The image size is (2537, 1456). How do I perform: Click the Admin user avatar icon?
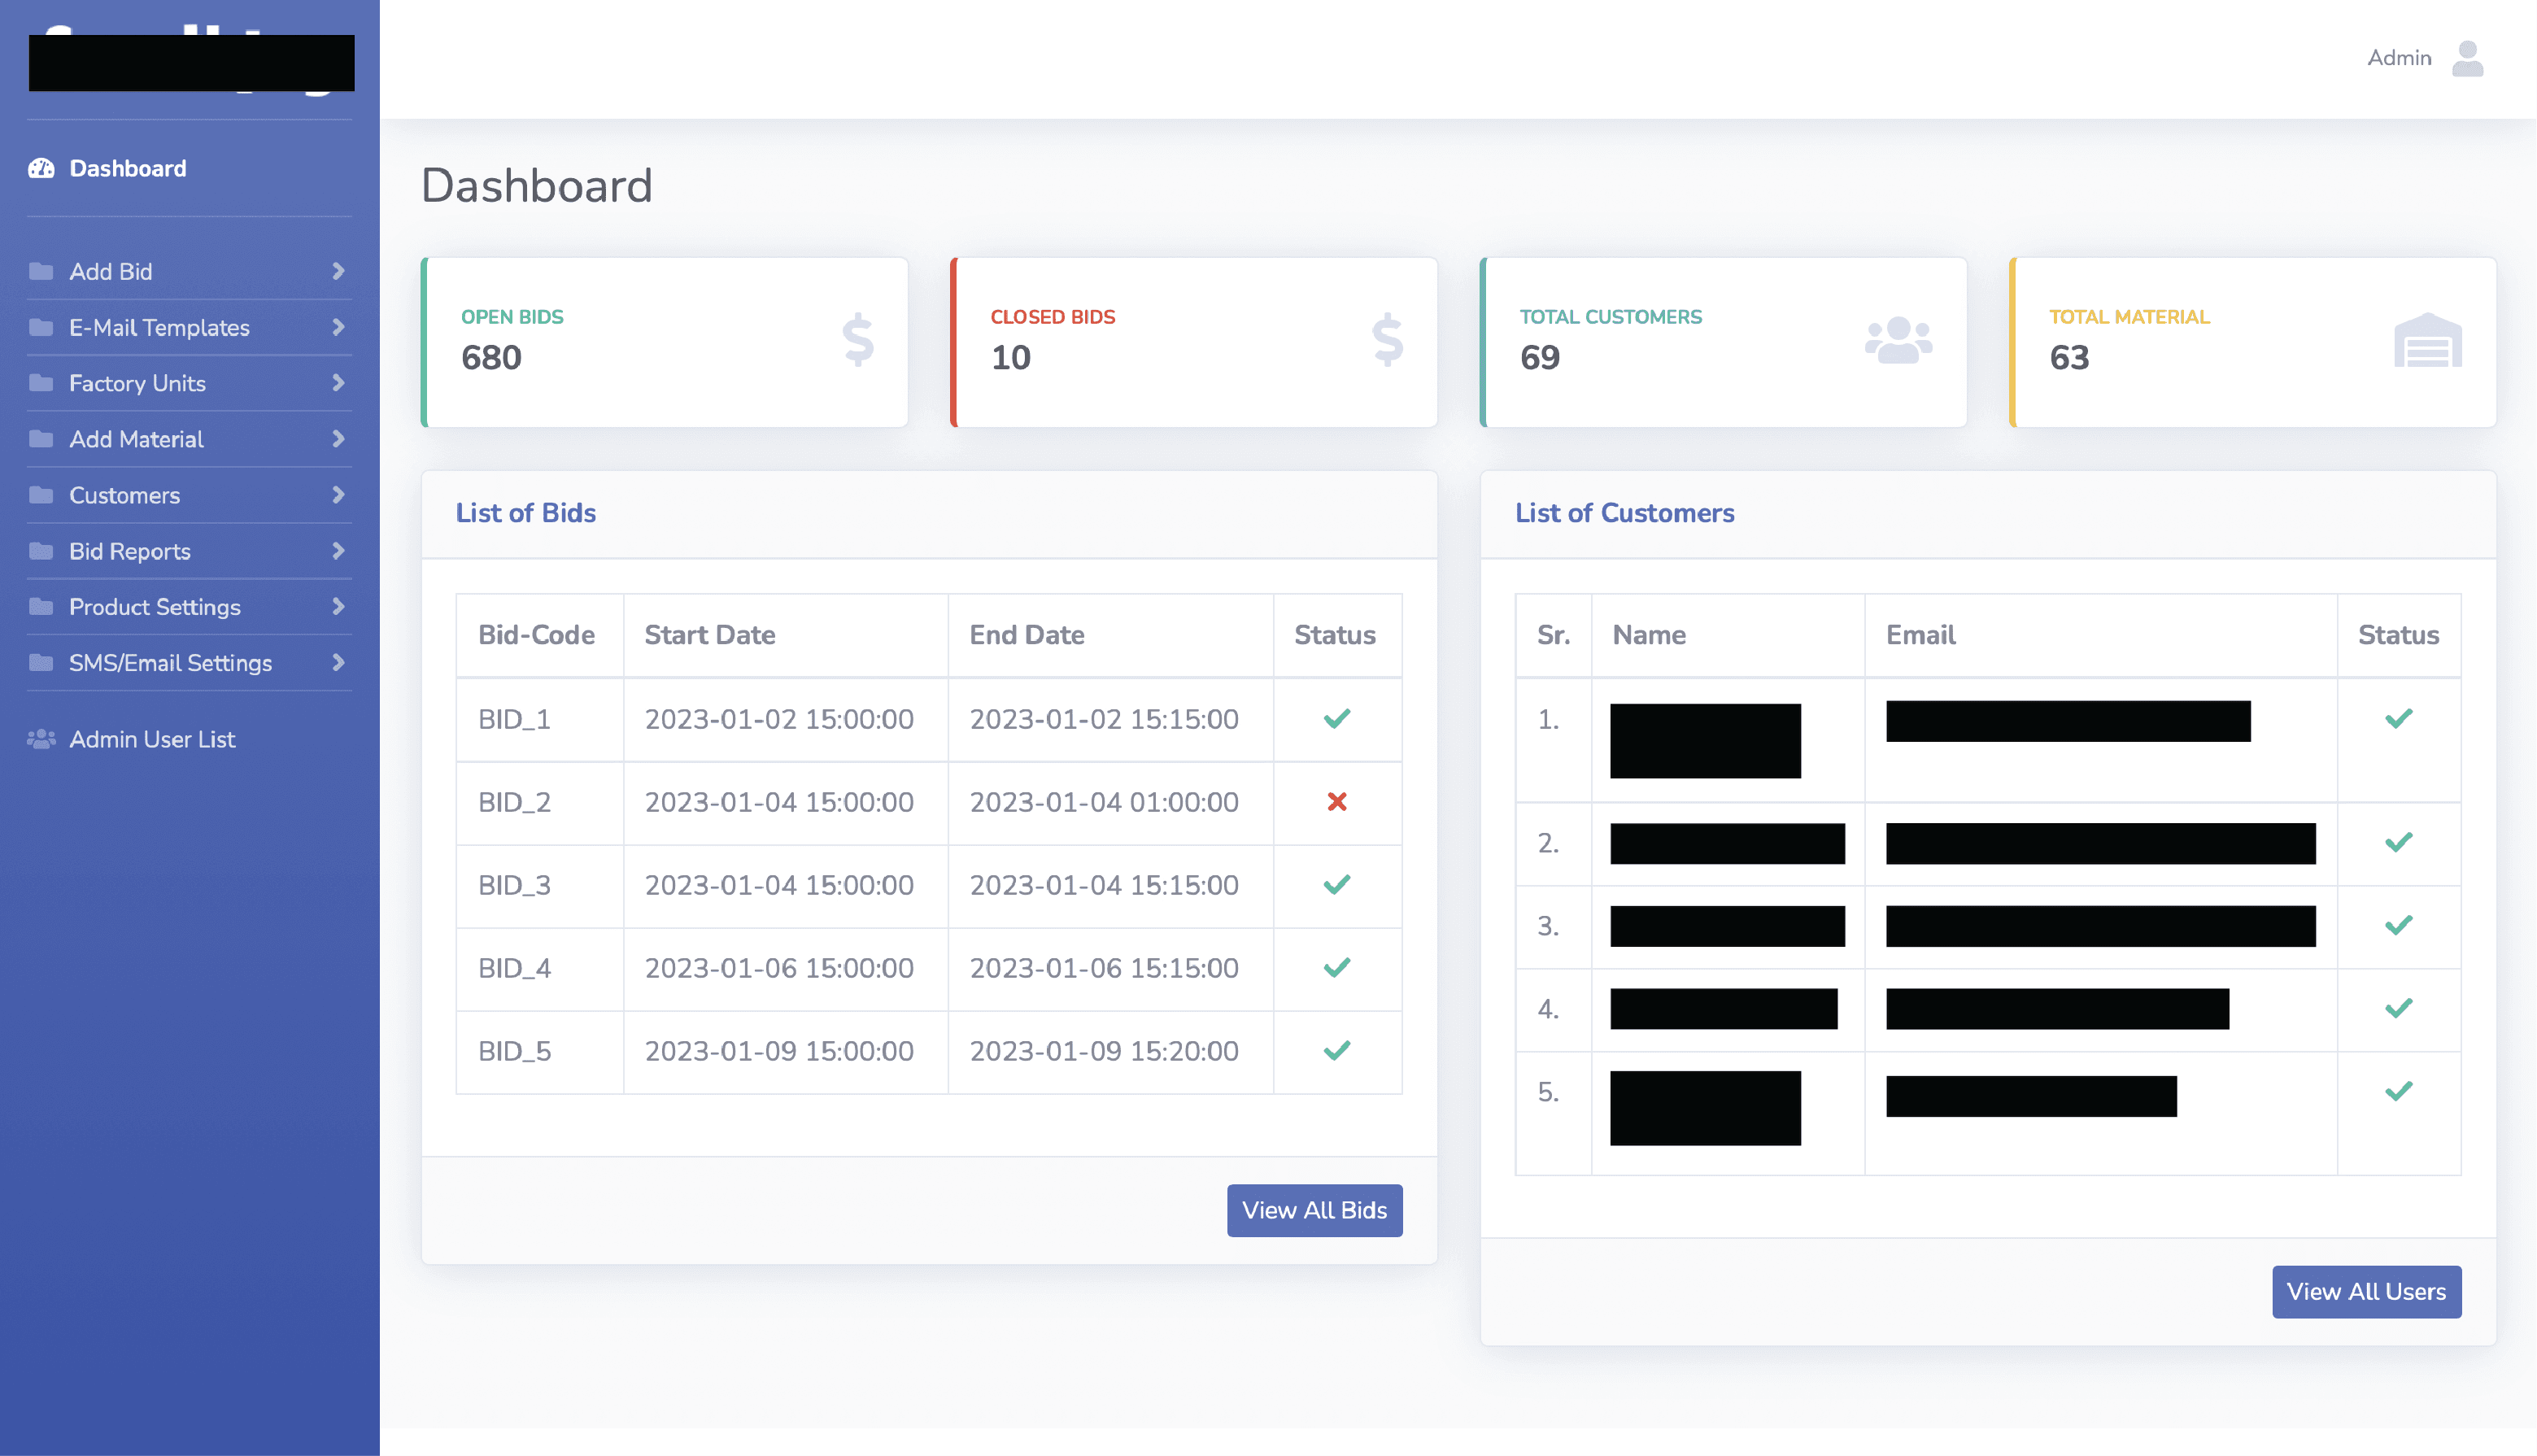[x=2467, y=58]
